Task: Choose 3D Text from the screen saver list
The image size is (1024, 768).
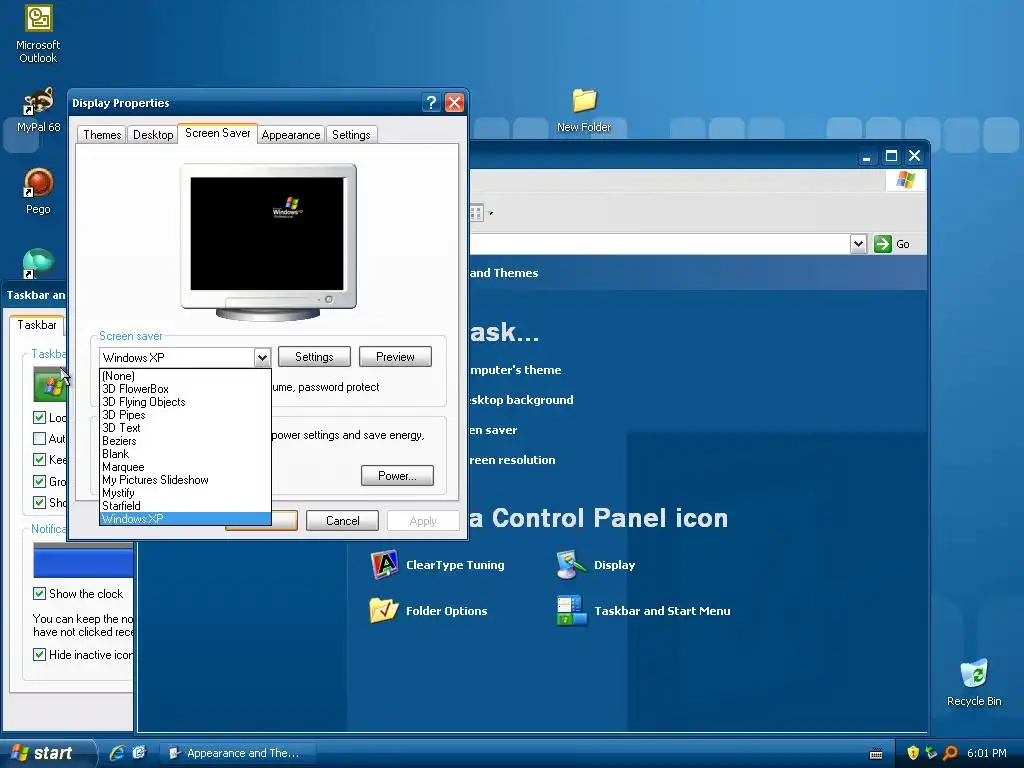Action: point(185,428)
